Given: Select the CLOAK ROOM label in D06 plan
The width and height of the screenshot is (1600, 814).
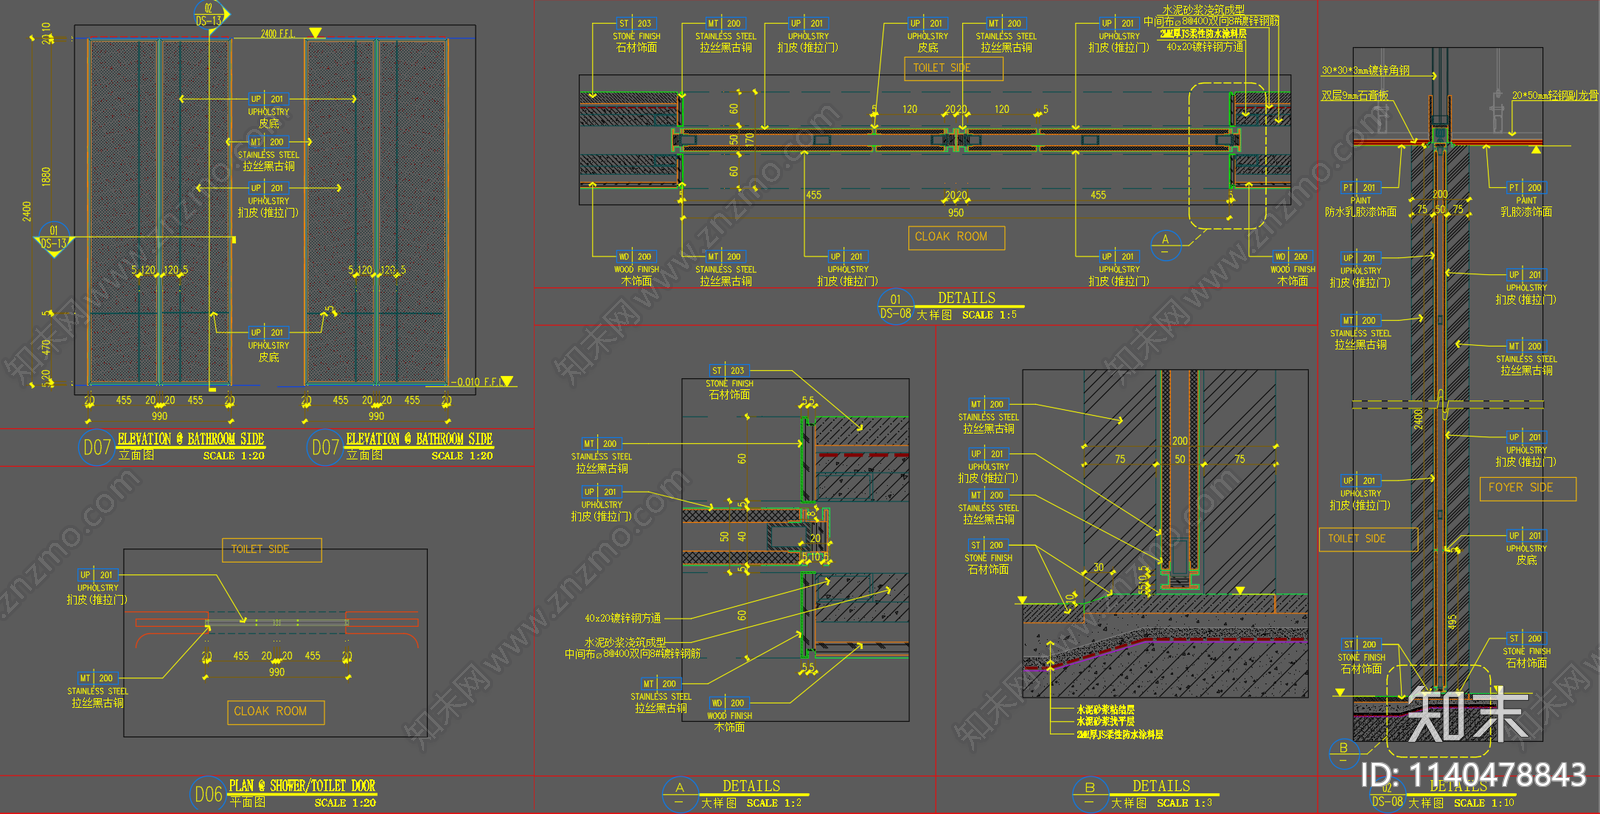Looking at the screenshot, I should pyautogui.click(x=275, y=712).
